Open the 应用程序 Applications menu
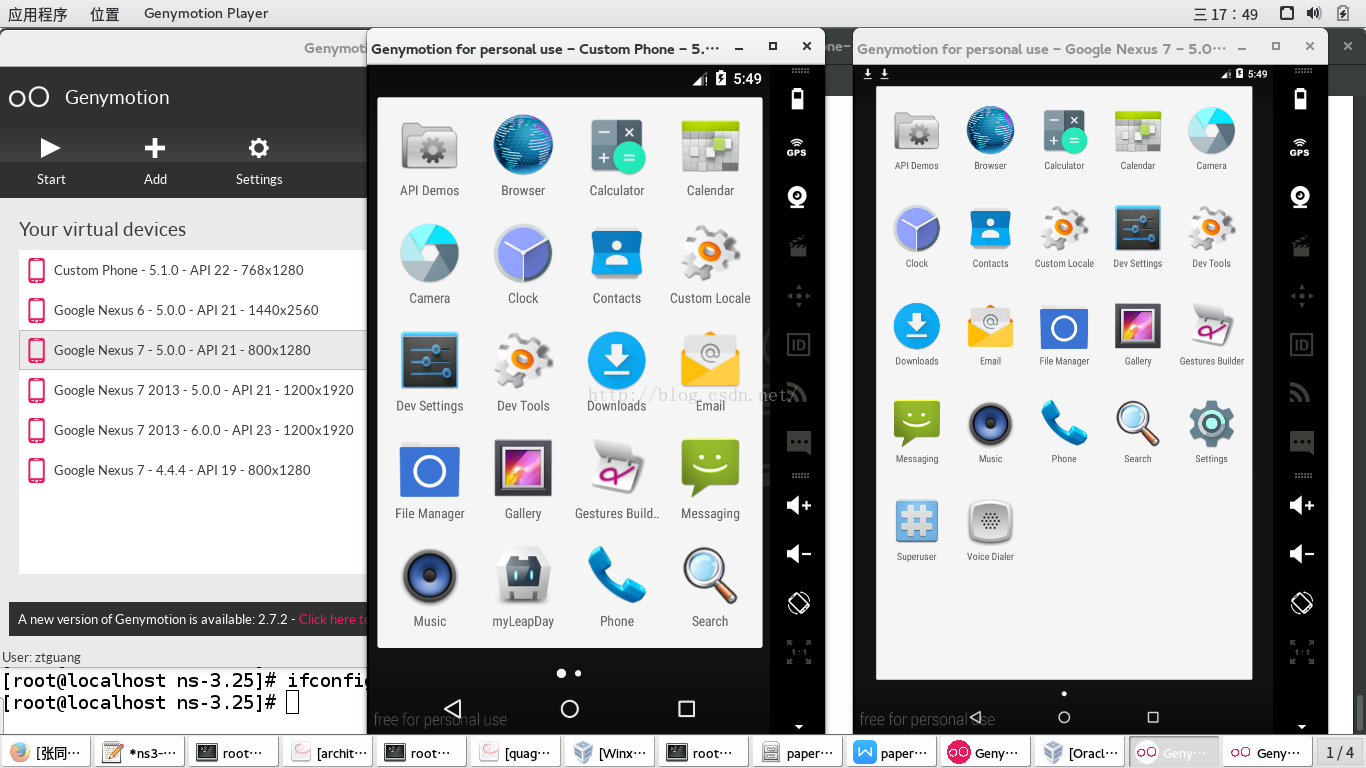The height and width of the screenshot is (768, 1366). point(38,14)
